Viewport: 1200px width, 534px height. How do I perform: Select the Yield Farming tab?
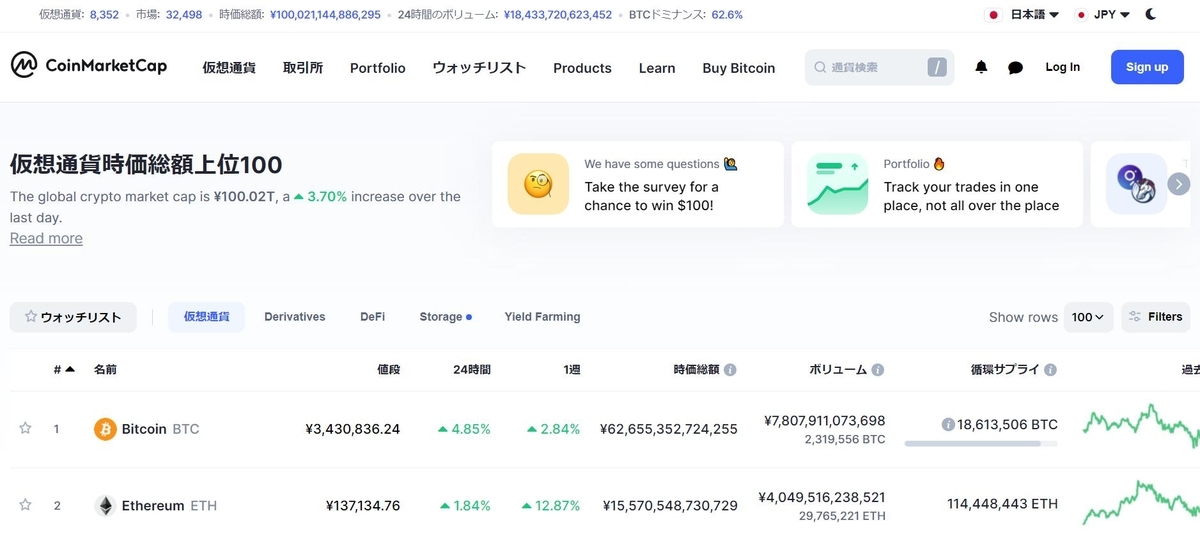tap(542, 317)
